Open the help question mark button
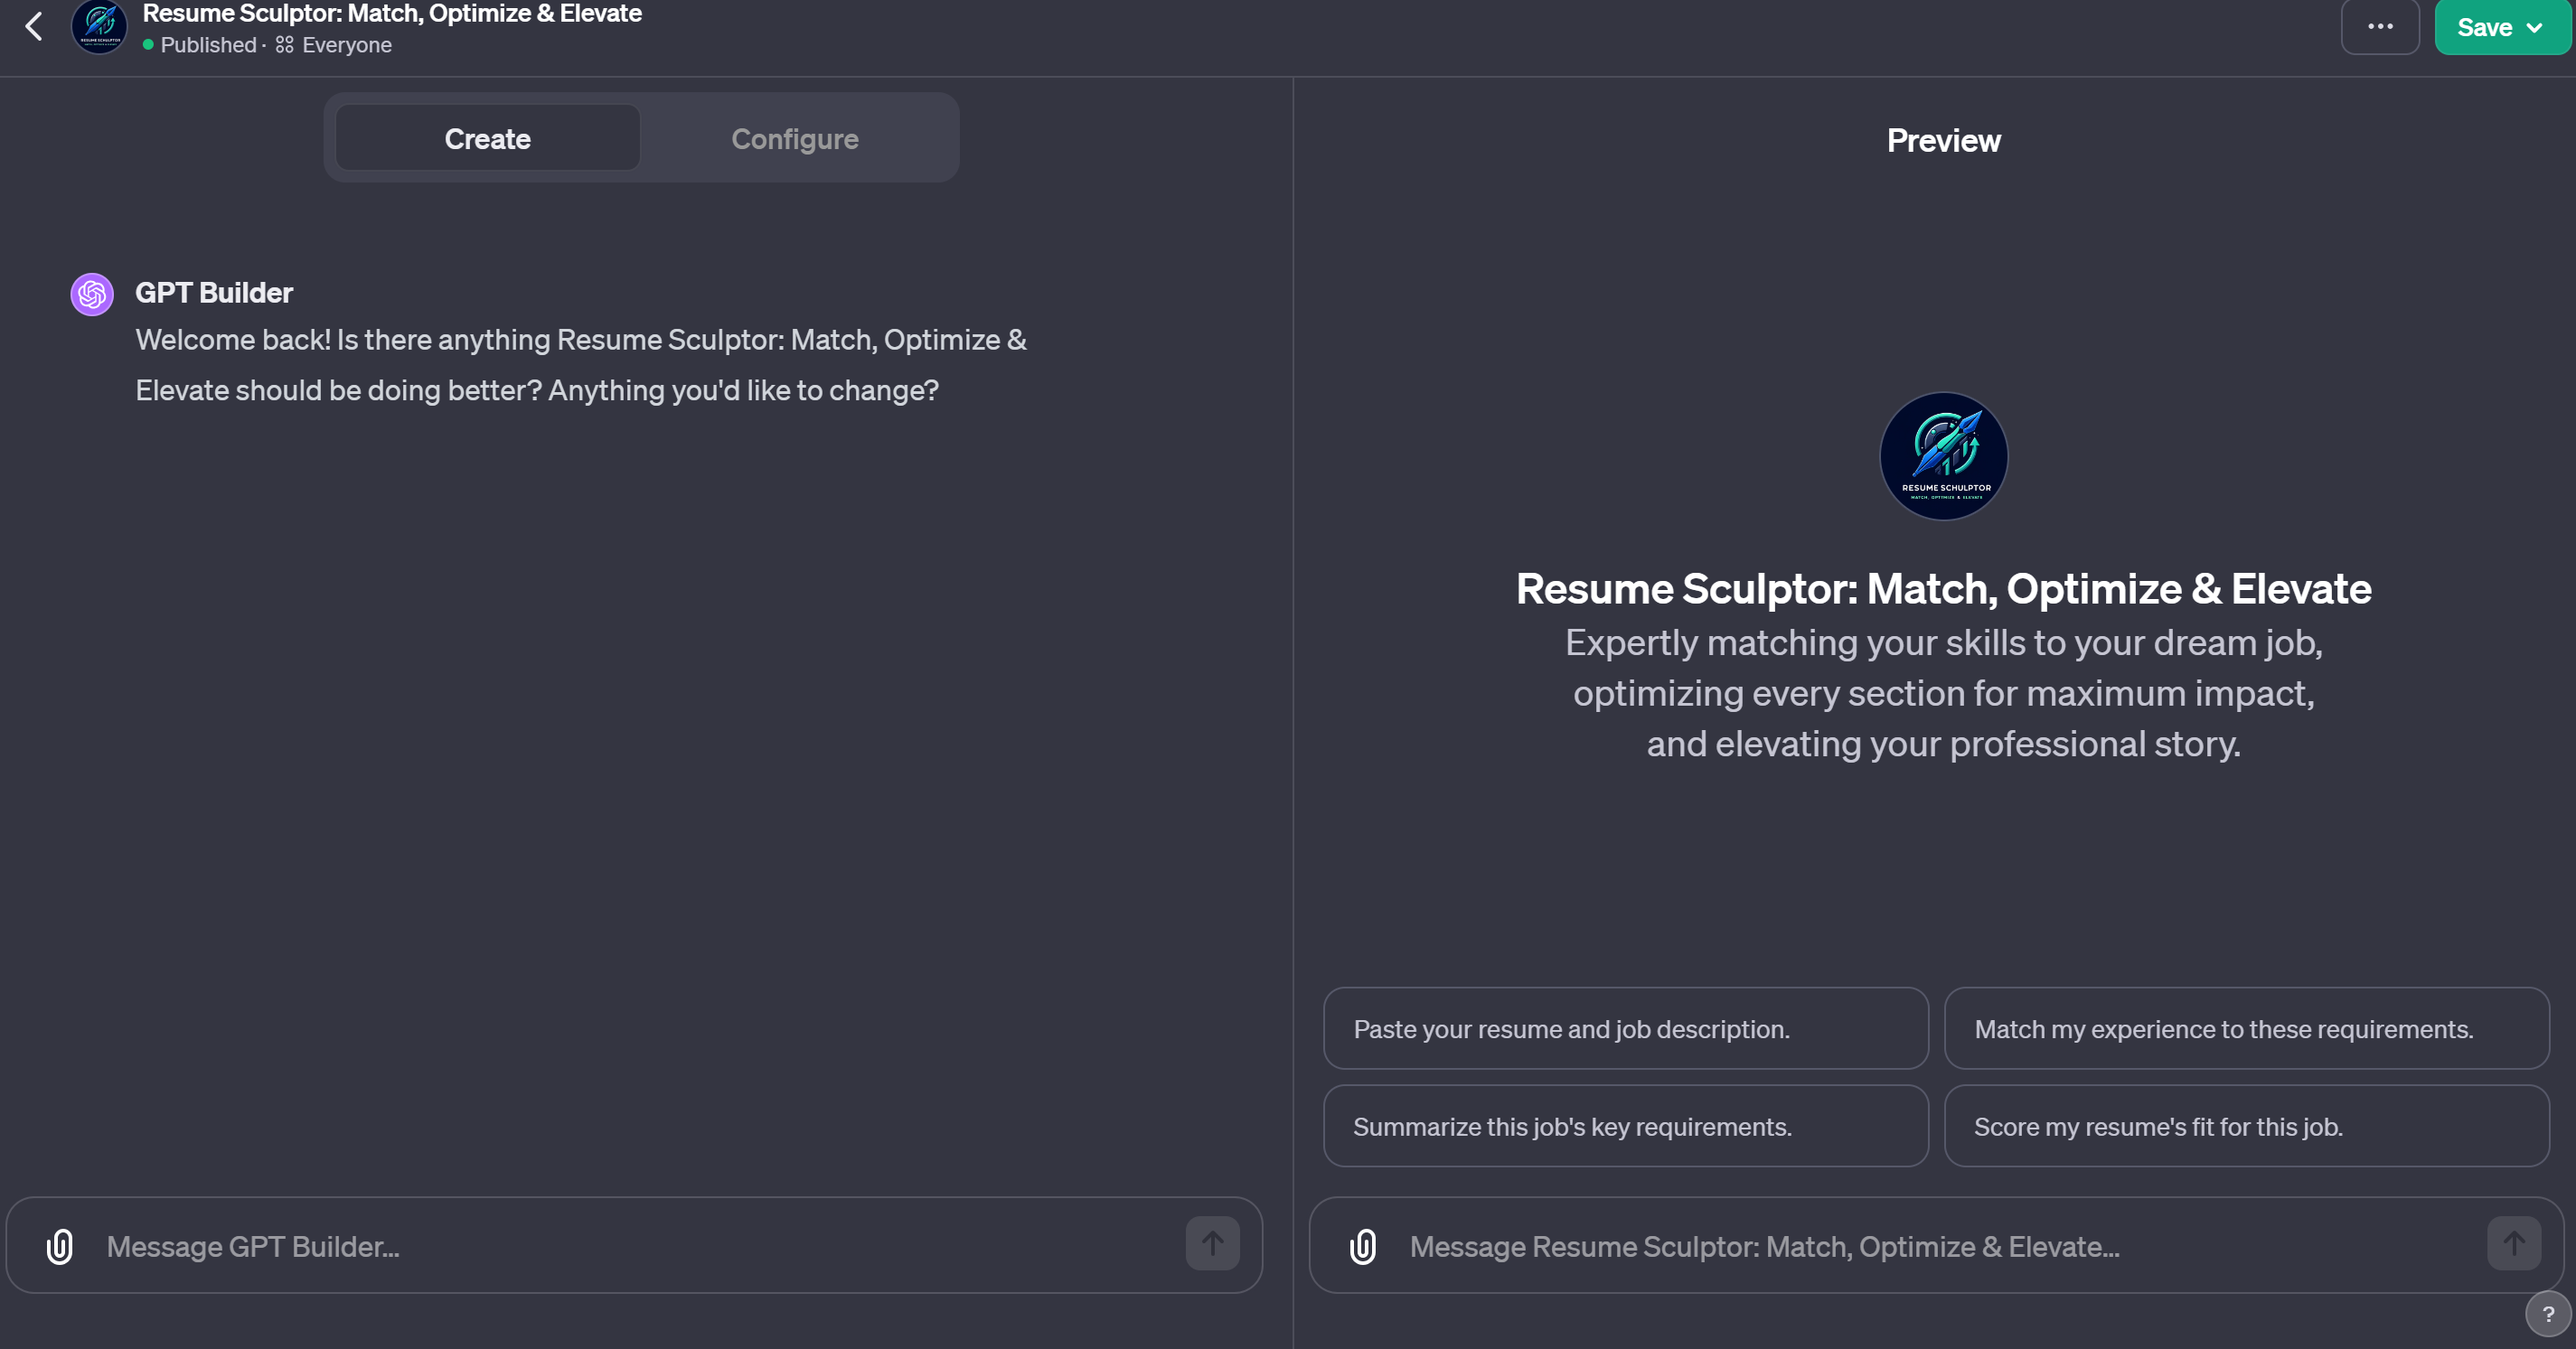 [2547, 1314]
